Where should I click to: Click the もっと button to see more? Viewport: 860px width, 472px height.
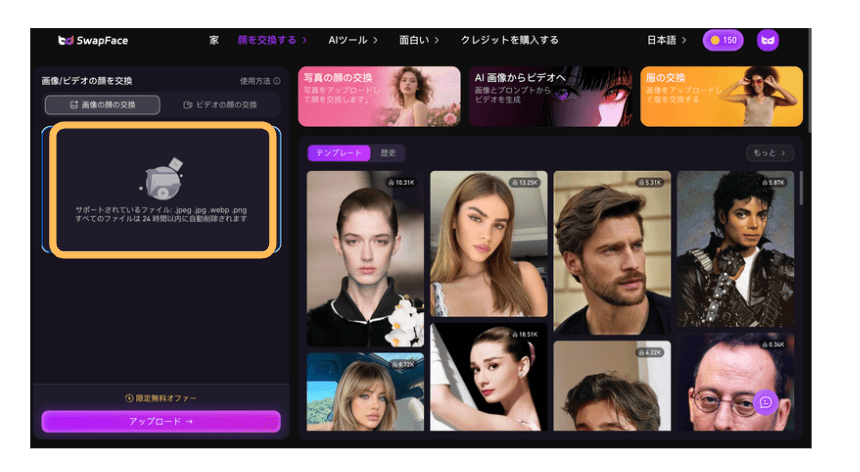pos(769,153)
